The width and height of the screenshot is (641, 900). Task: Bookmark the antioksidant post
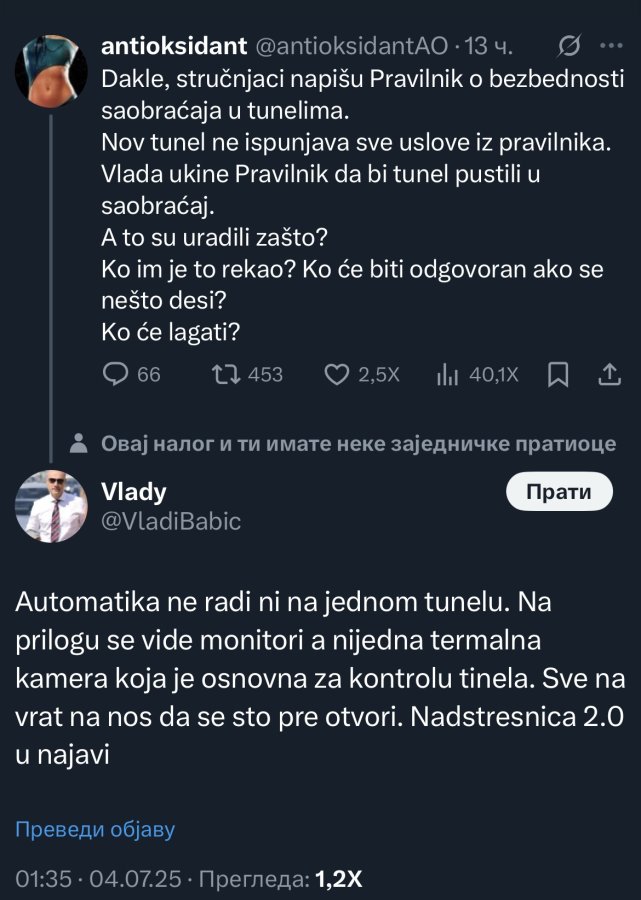pyautogui.click(x=559, y=375)
